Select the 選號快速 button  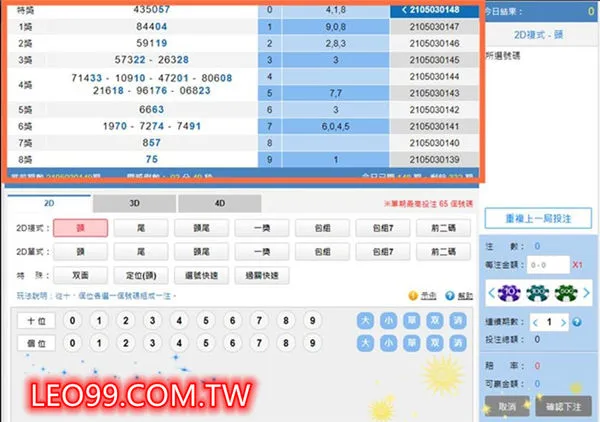click(x=201, y=275)
